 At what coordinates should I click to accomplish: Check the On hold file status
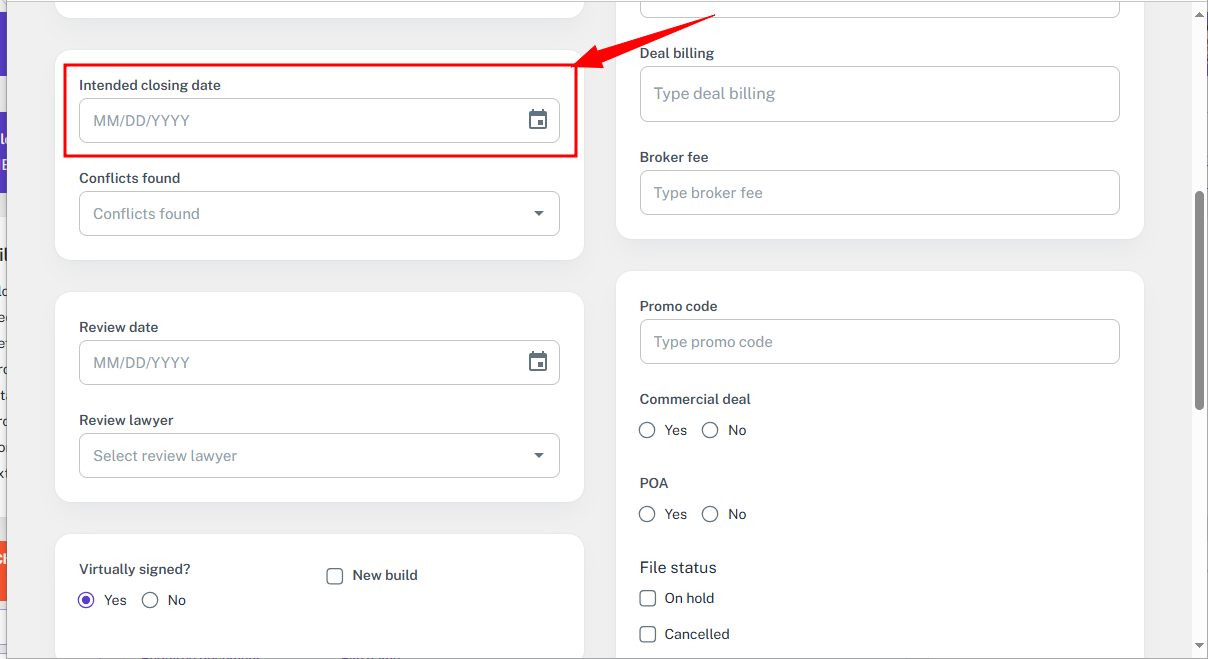[x=648, y=598]
